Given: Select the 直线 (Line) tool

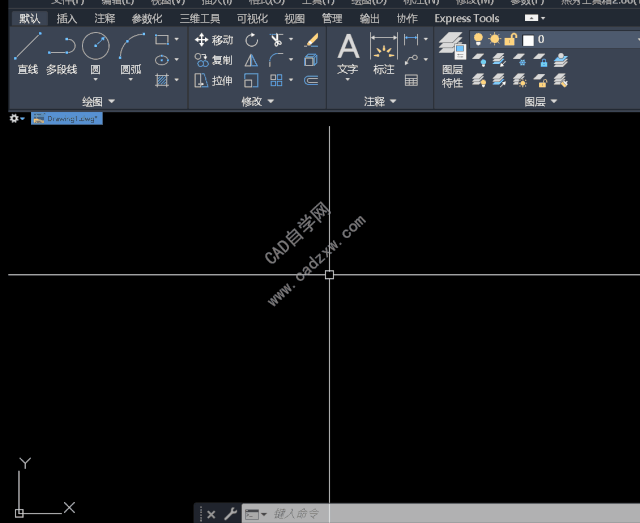Looking at the screenshot, I should [27, 54].
